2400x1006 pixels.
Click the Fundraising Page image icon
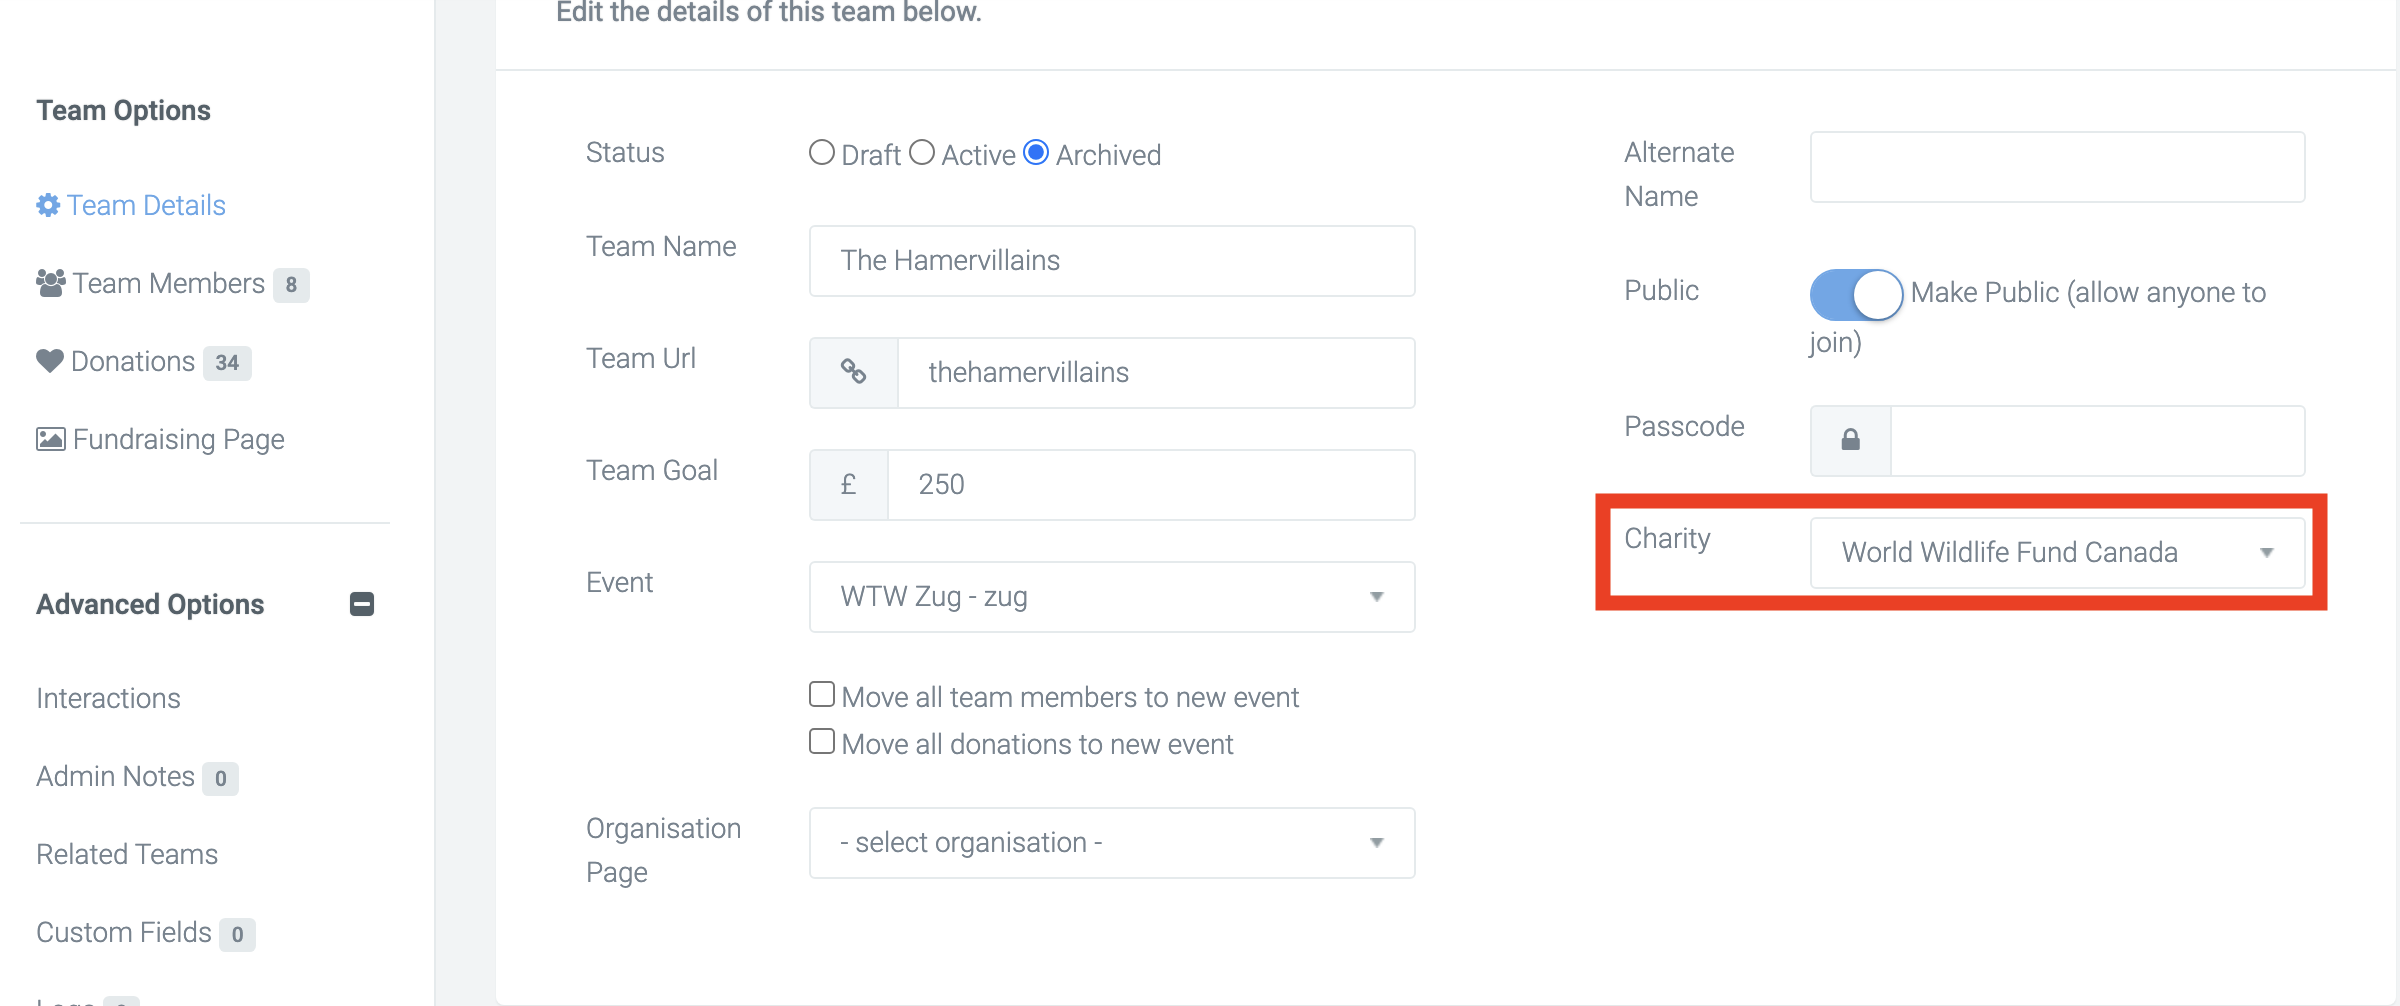[x=51, y=439]
